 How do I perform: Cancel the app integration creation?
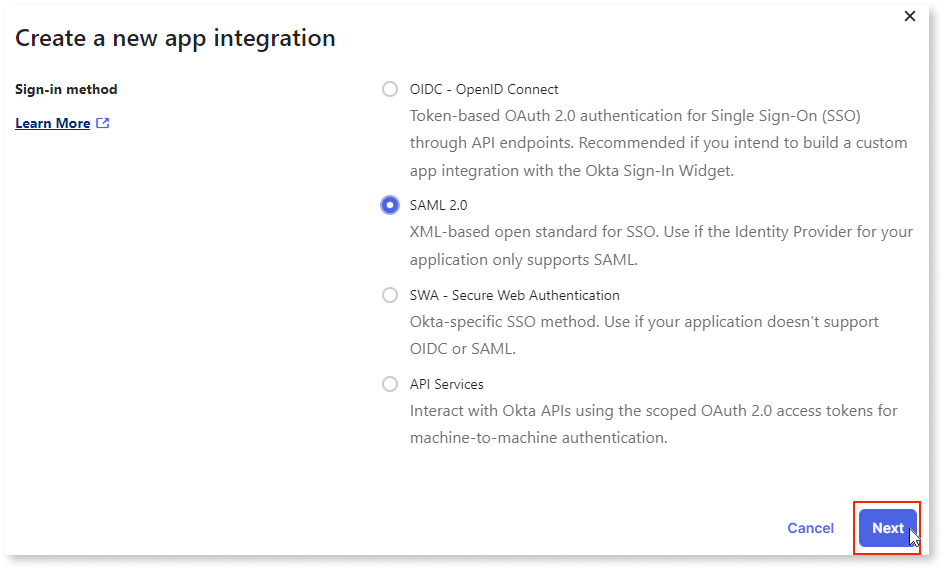pos(810,528)
